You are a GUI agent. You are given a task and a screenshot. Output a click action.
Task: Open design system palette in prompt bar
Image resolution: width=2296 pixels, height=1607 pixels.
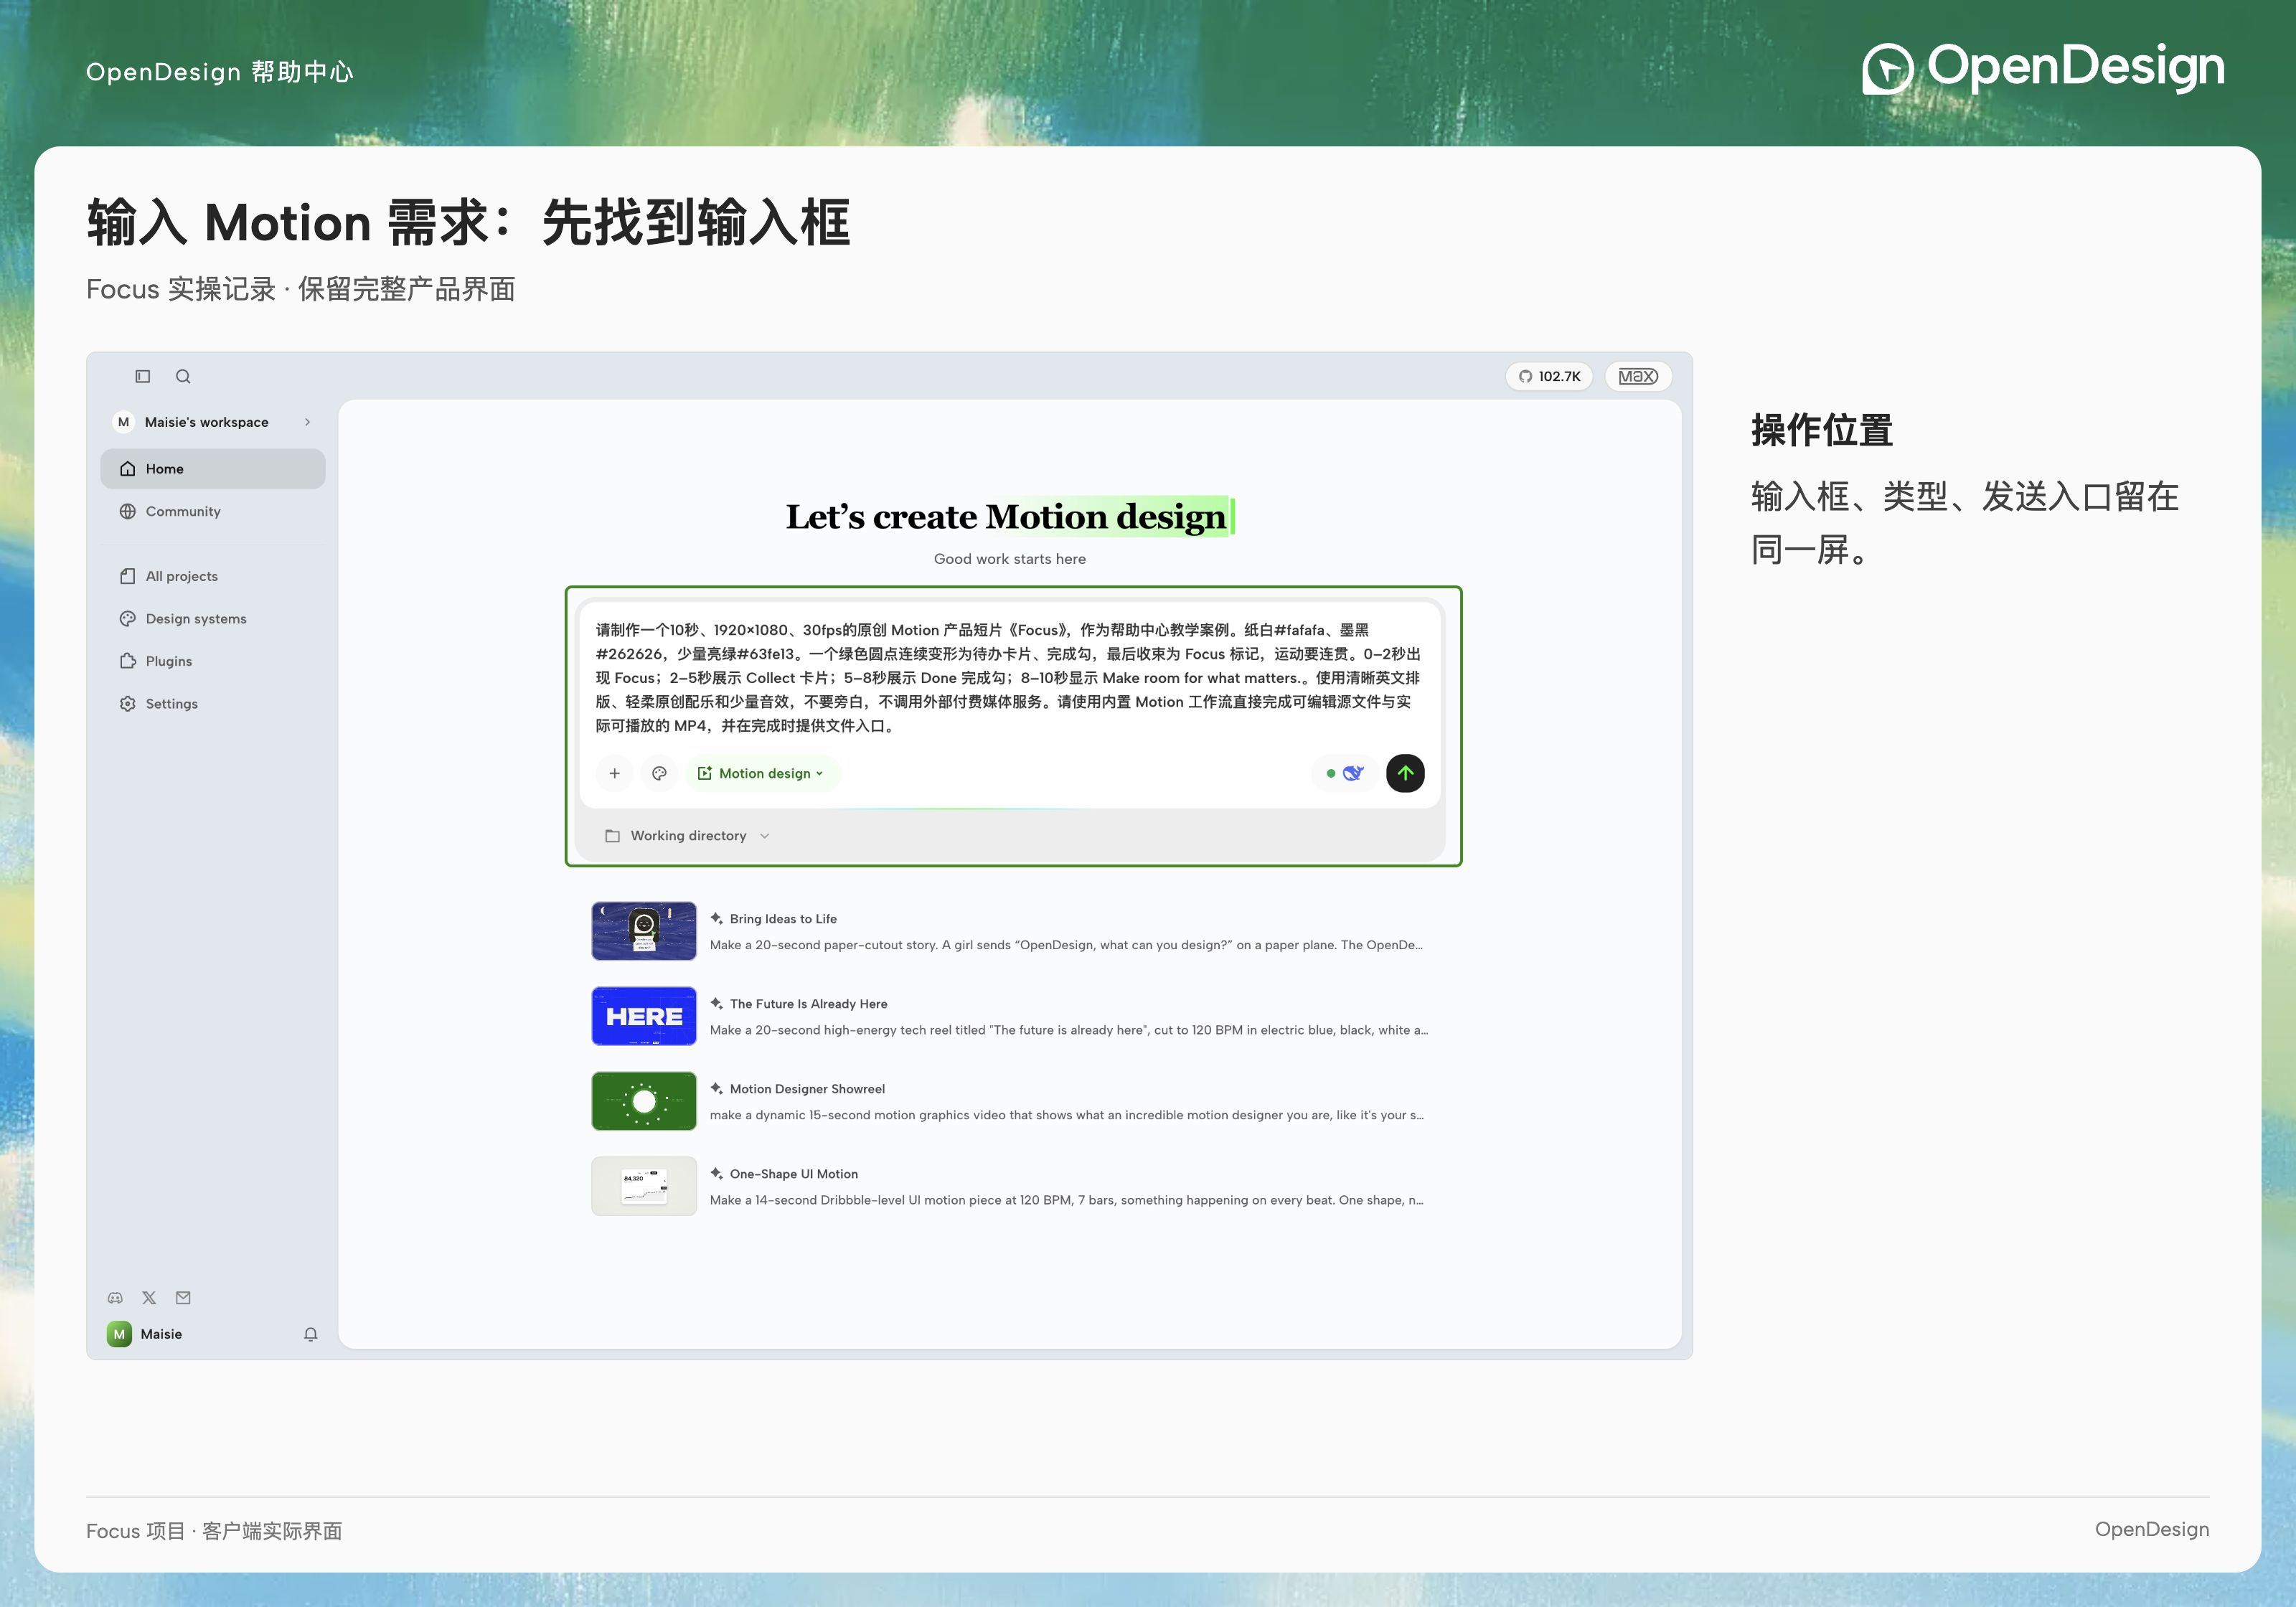(659, 773)
